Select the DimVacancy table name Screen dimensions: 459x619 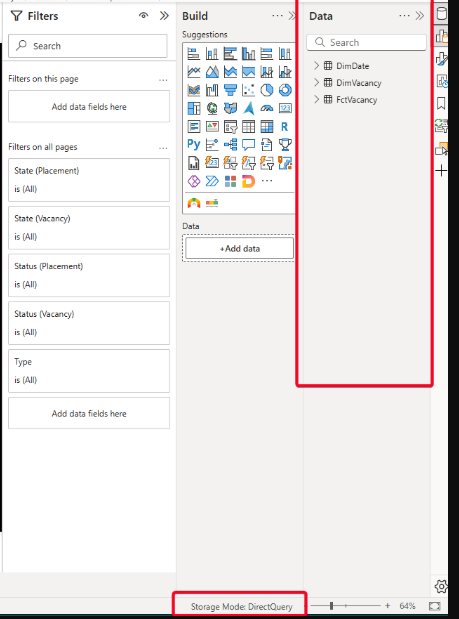pyautogui.click(x=359, y=83)
